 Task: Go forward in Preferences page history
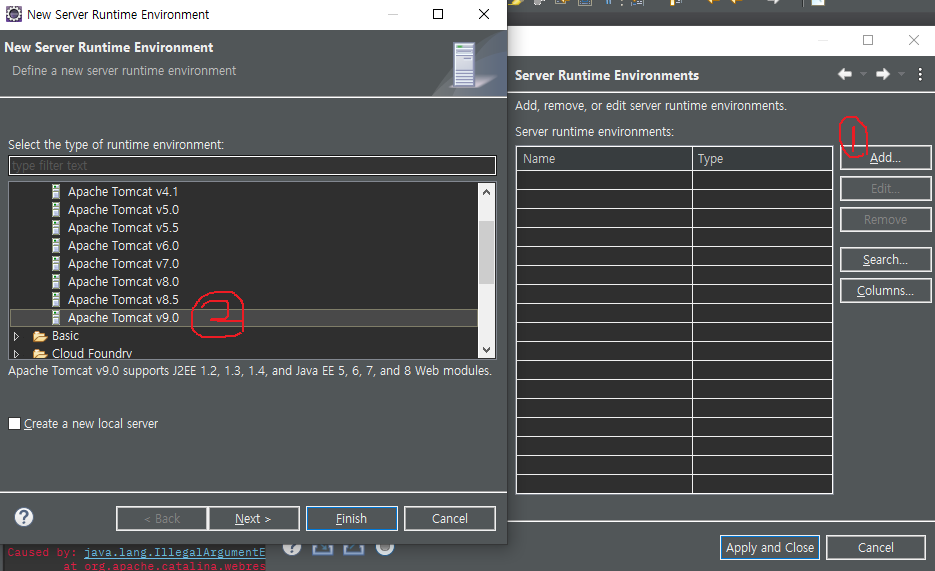point(883,75)
